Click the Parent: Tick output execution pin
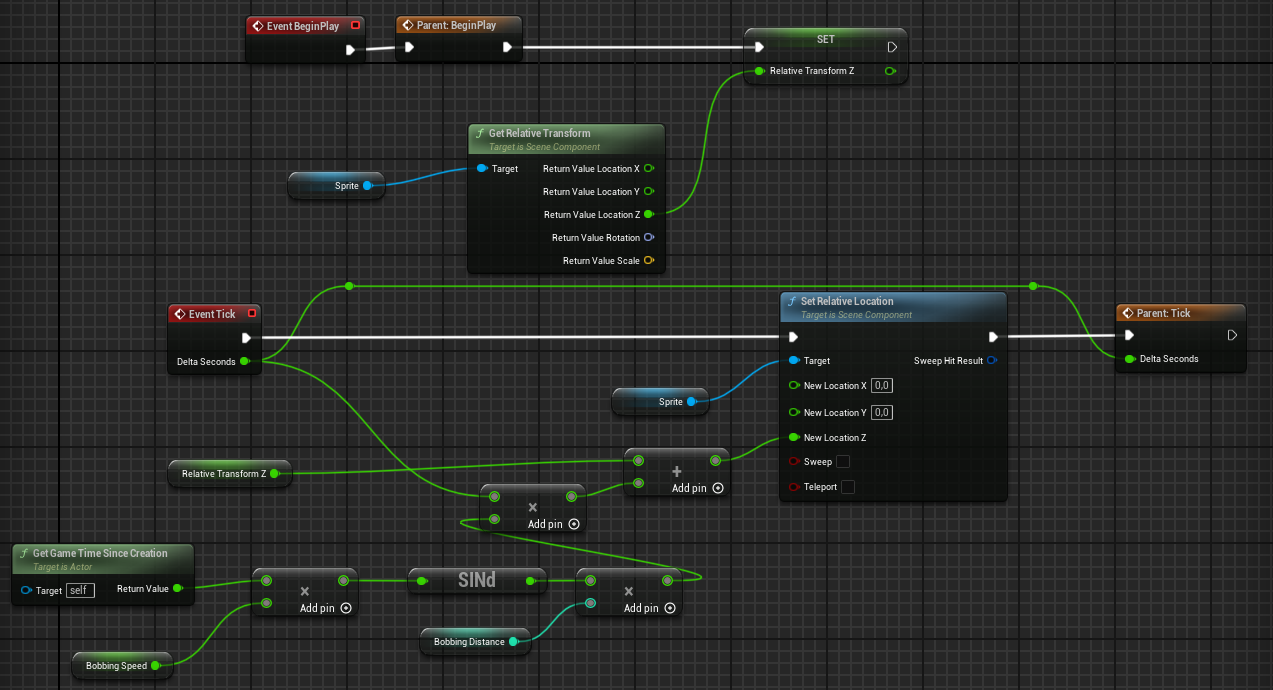Image resolution: width=1273 pixels, height=690 pixels. (x=1231, y=336)
